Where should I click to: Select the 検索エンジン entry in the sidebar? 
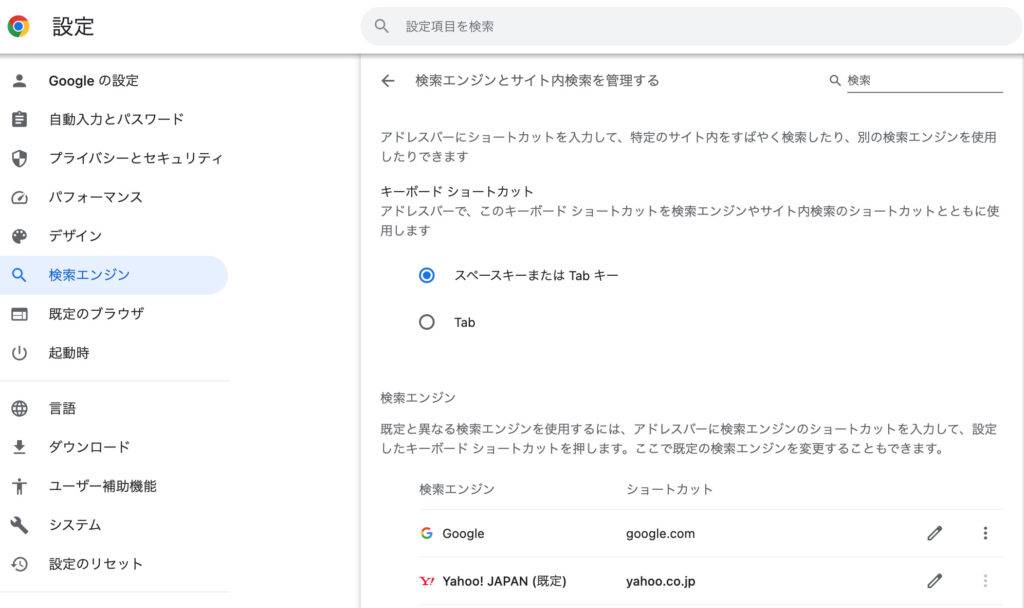coord(90,275)
